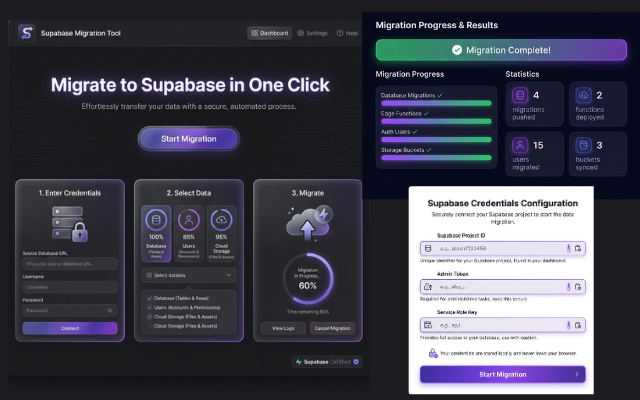Uncheck Users (Accounts & Permissions) checkbox

click(x=149, y=307)
